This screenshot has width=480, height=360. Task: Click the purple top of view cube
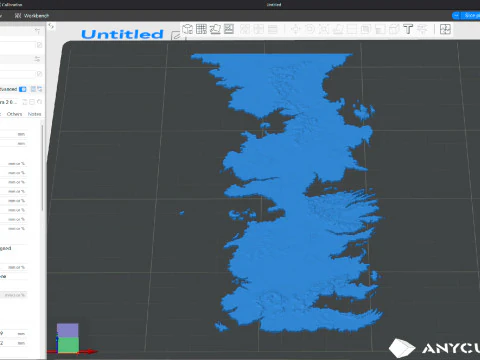tap(68, 330)
